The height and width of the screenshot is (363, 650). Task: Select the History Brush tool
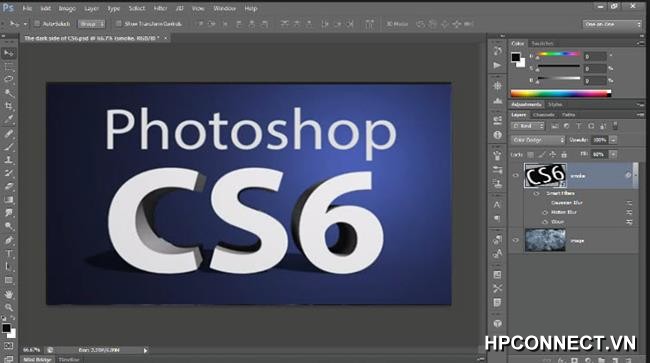tap(8, 173)
